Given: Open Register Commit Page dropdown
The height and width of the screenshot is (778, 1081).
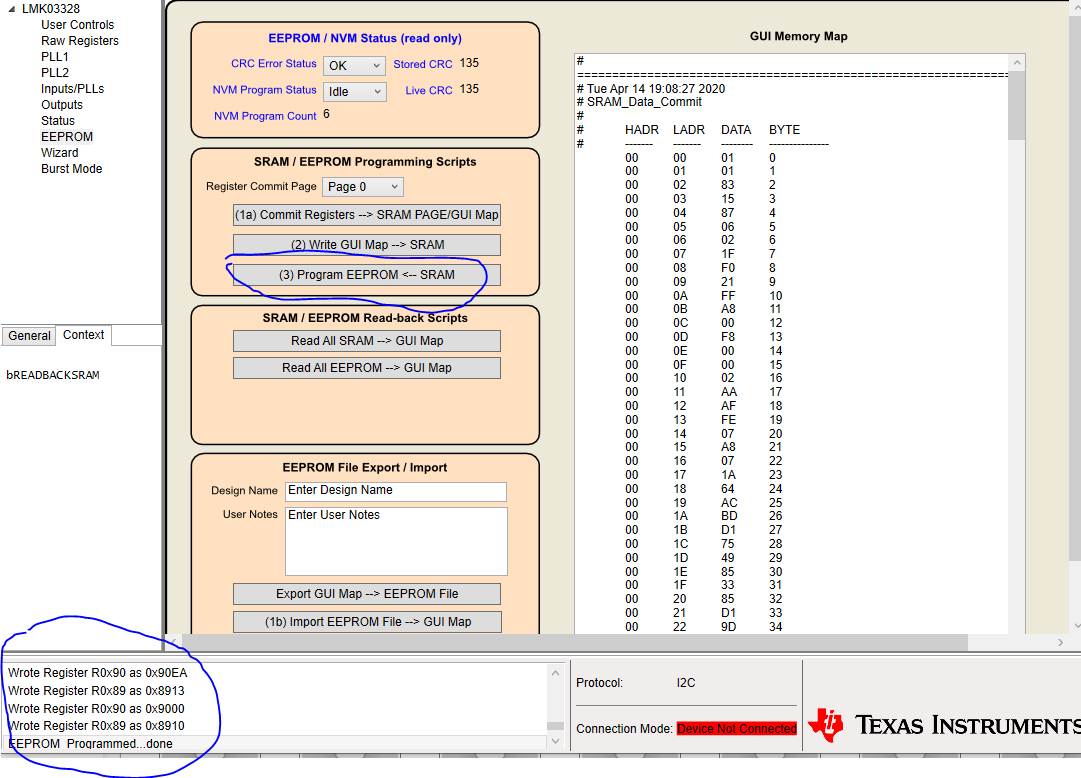Looking at the screenshot, I should coord(362,187).
